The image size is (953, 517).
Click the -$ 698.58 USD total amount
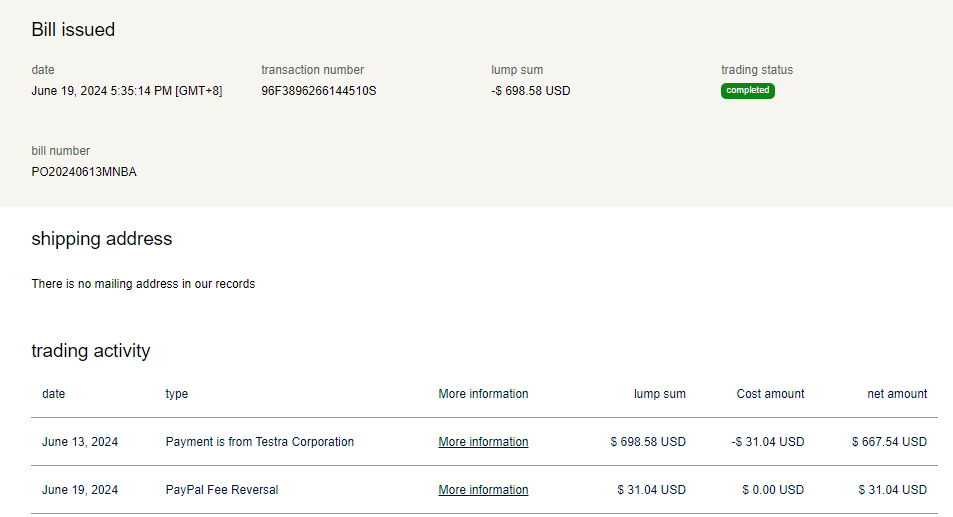tap(530, 91)
